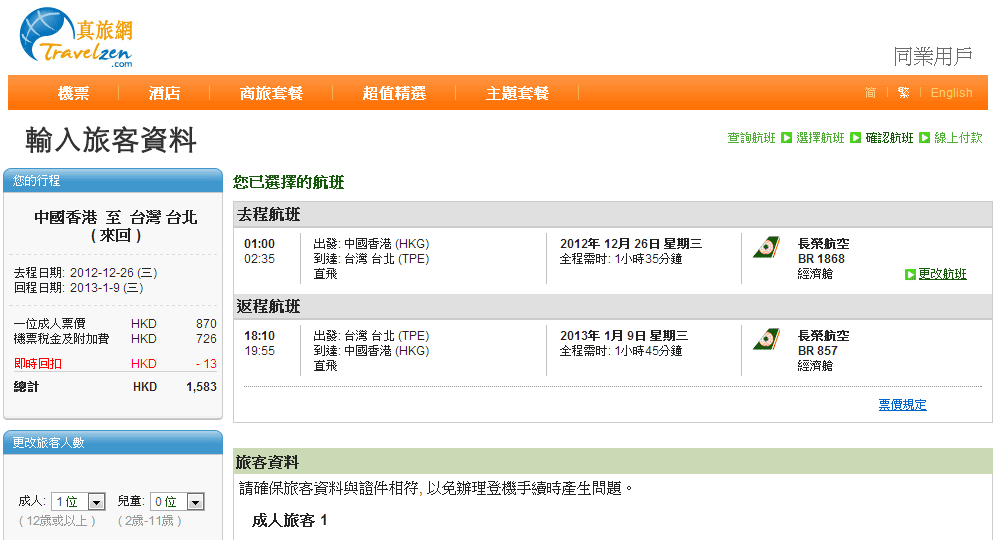Screen dimensions: 999x540
Task: Open the 酒店 menu in navigation bar
Action: [164, 93]
